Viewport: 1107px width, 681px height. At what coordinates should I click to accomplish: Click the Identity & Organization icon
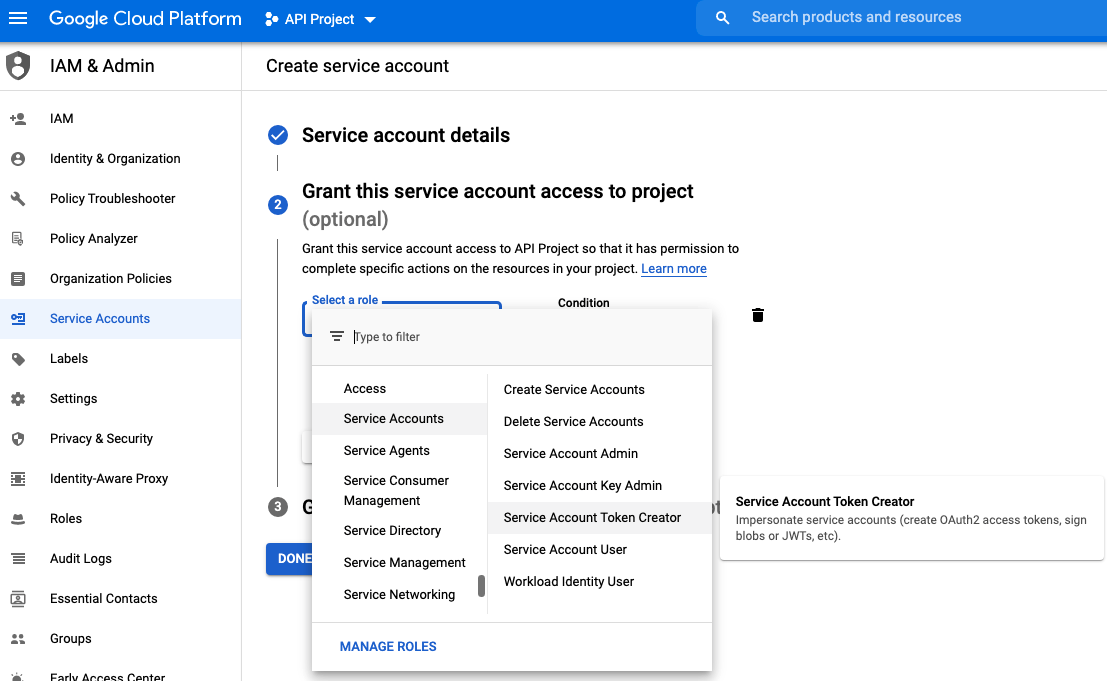[x=18, y=159]
